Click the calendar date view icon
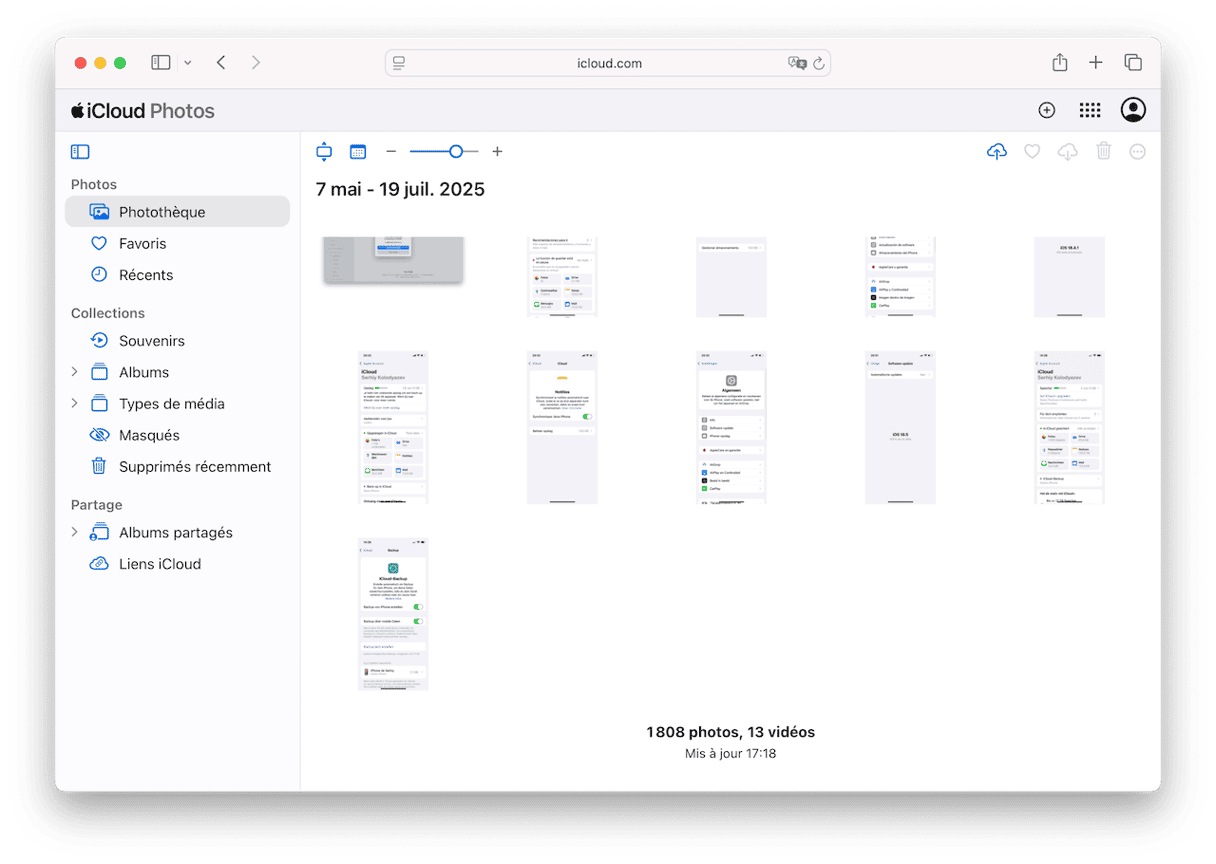Screen dimensions: 1216x864 click(358, 152)
